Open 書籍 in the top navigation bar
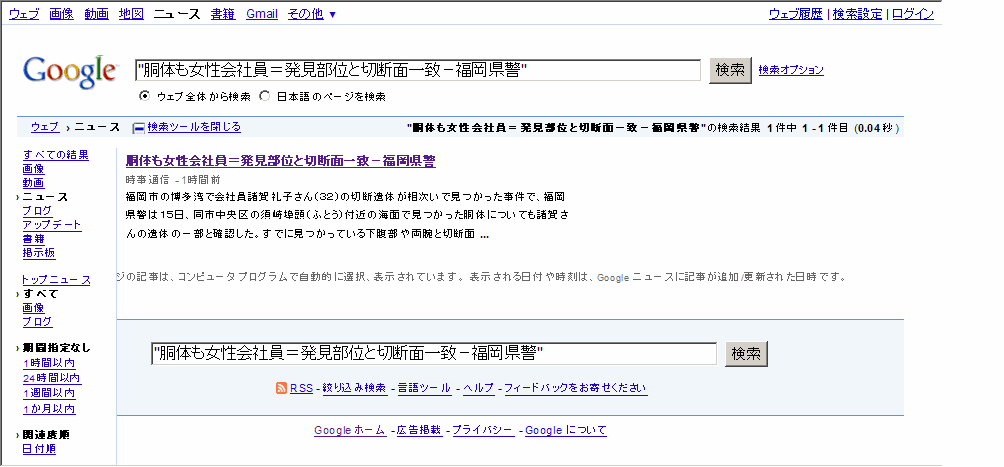The width and height of the screenshot is (1004, 467). 223,14
